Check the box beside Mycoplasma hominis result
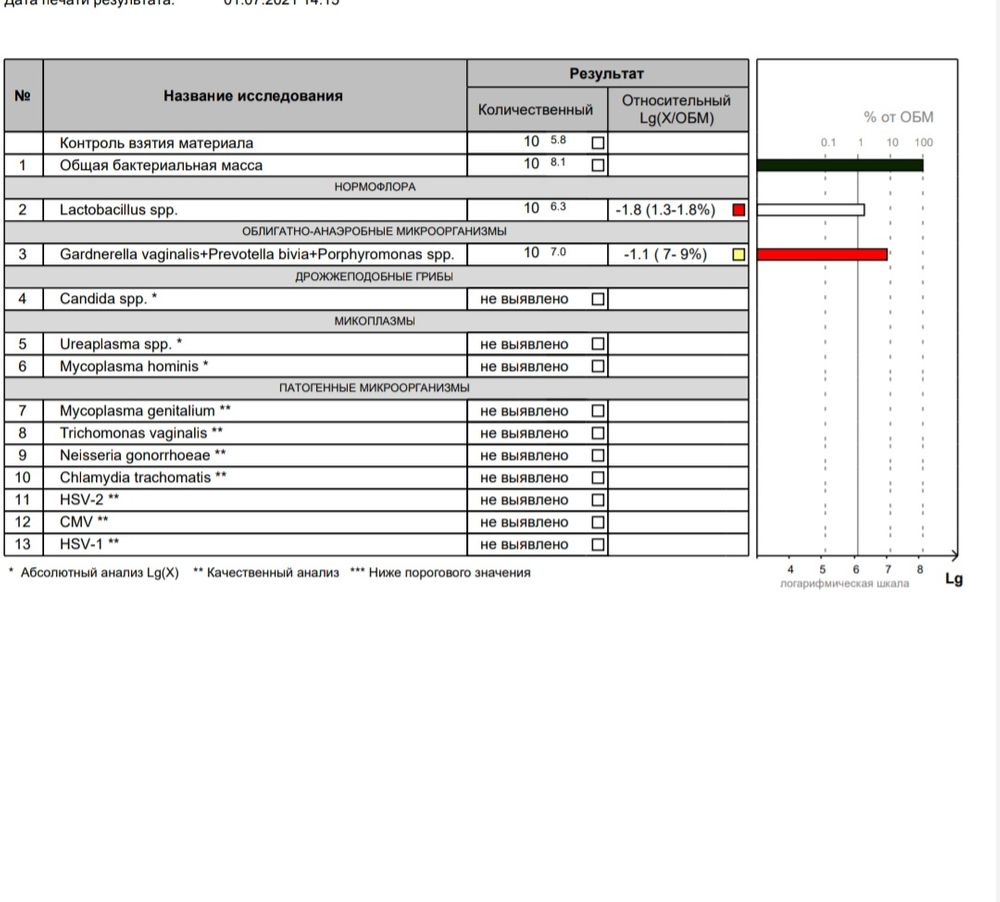This screenshot has height=902, width=1000. point(598,366)
